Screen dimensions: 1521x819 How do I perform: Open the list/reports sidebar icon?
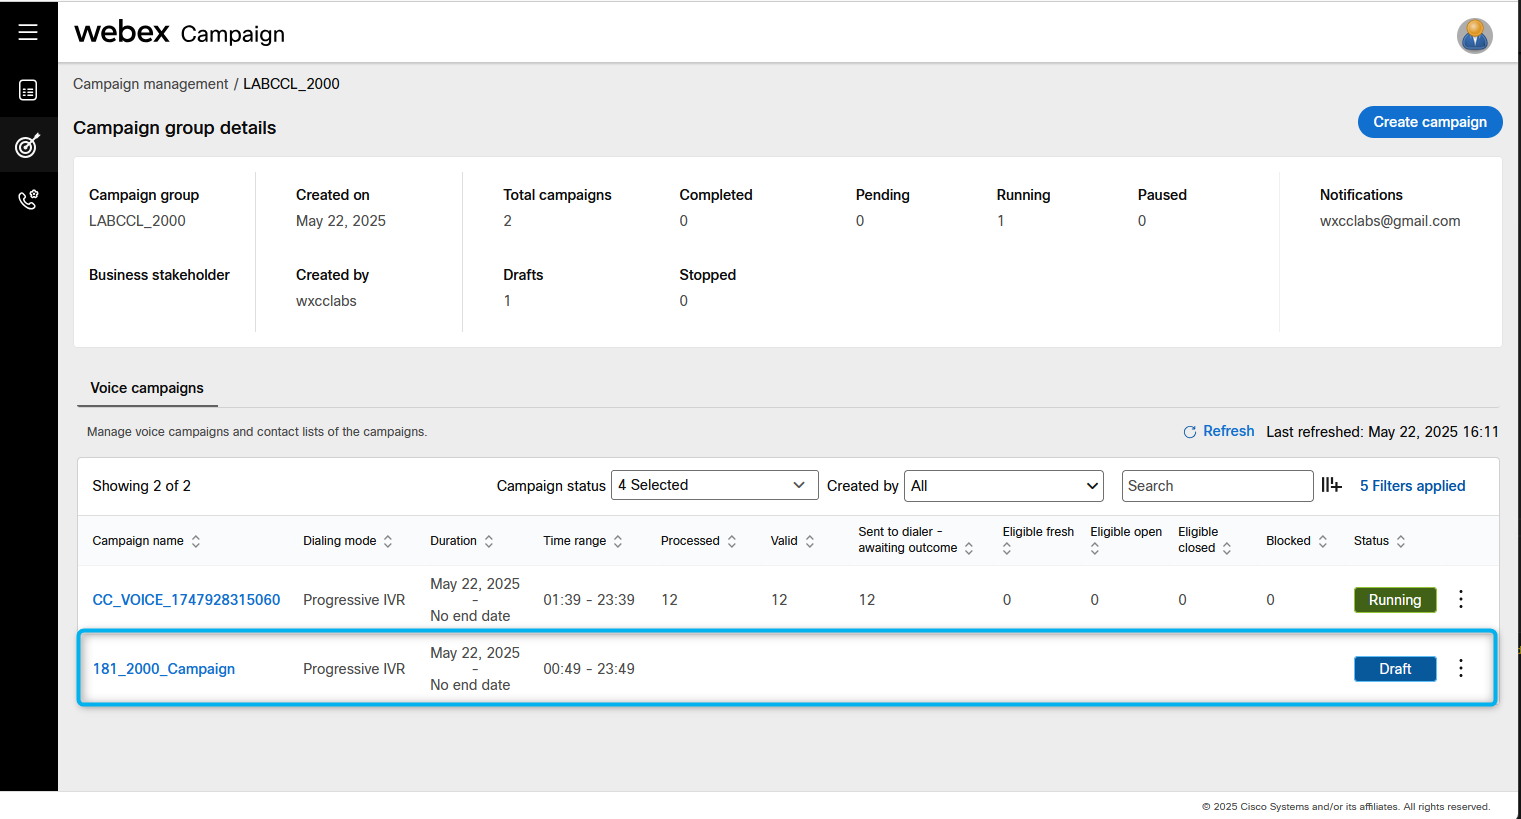click(28, 91)
